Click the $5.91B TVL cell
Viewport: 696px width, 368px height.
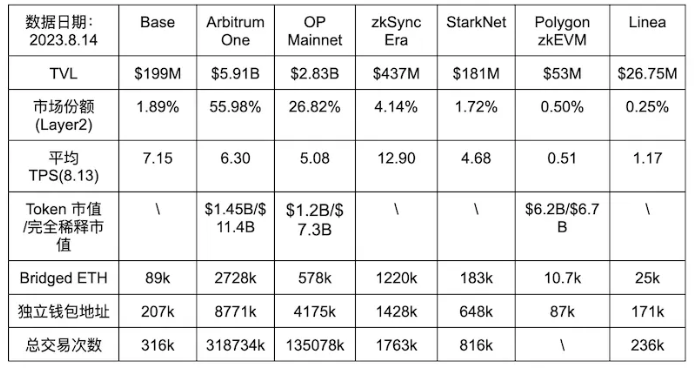(235, 73)
